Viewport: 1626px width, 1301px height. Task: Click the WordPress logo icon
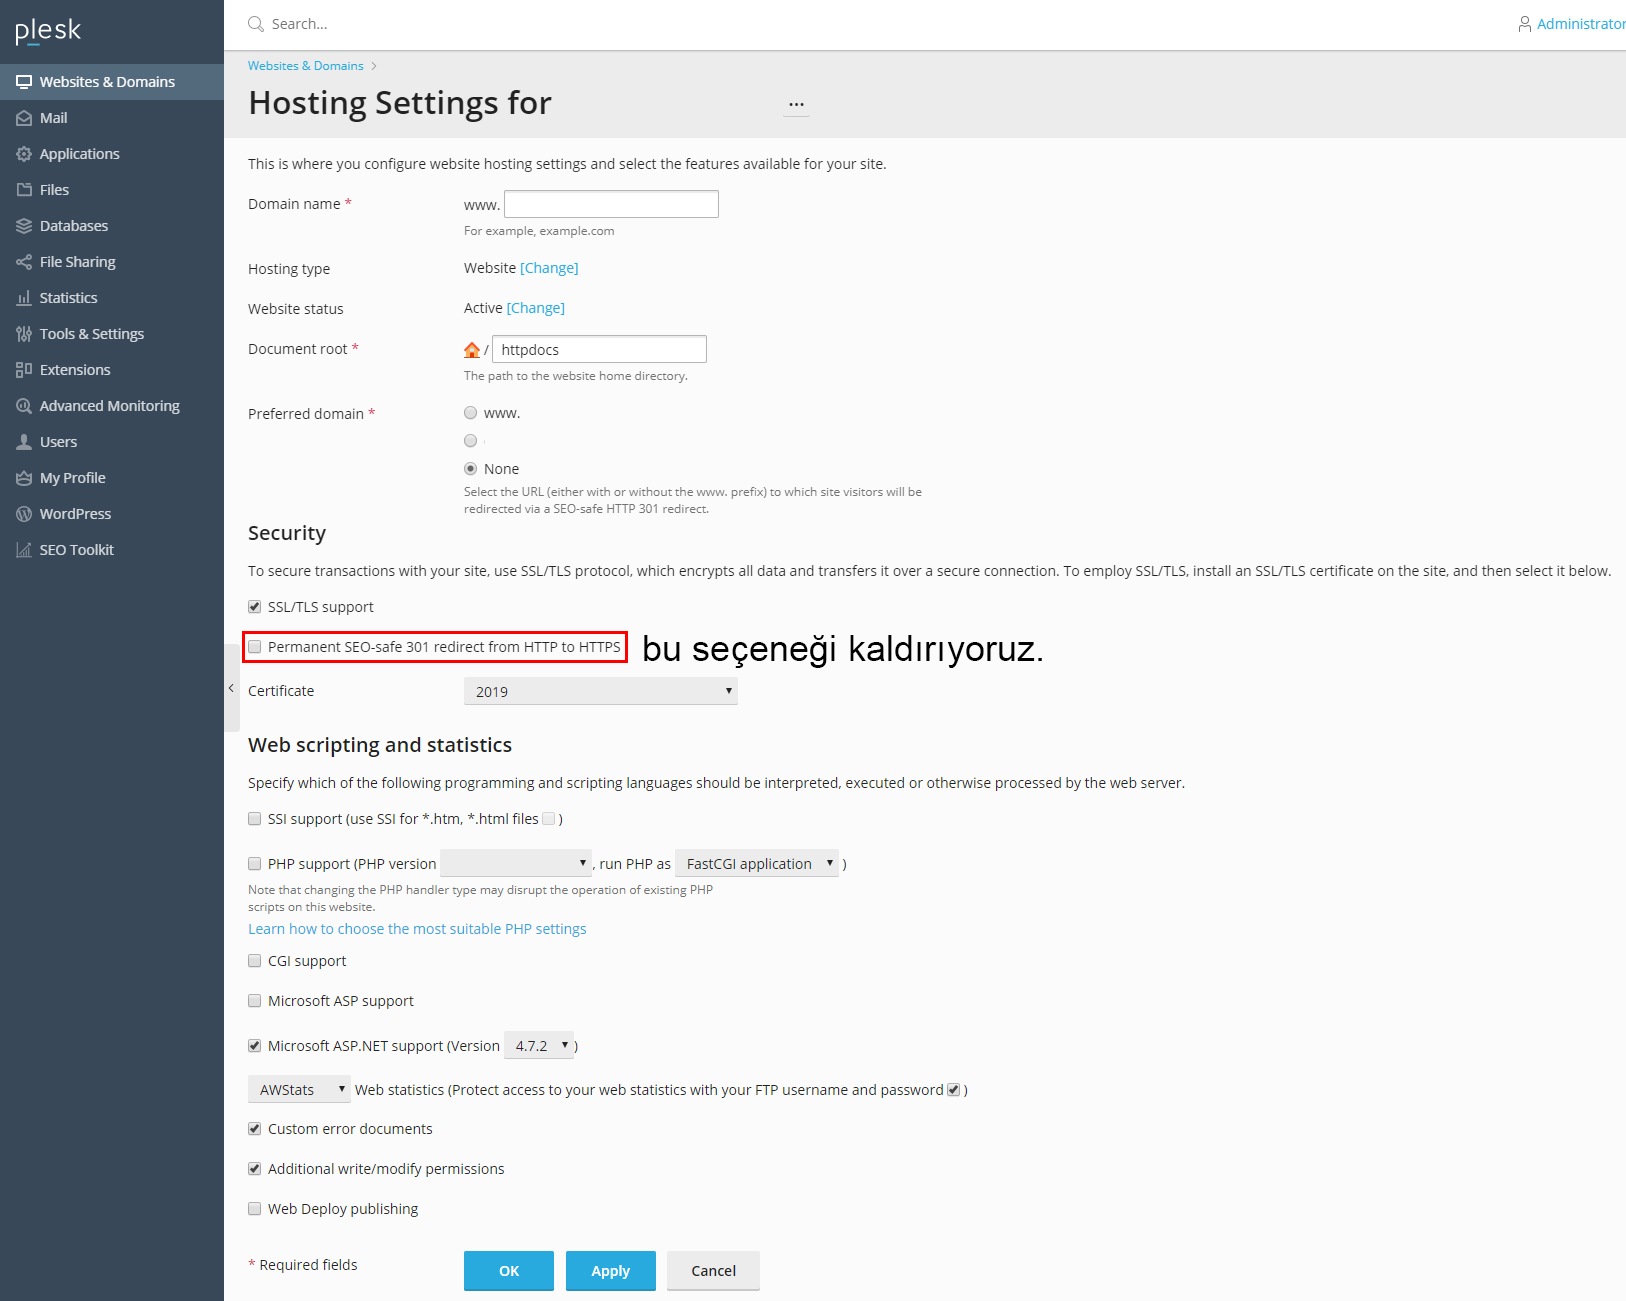tap(24, 514)
